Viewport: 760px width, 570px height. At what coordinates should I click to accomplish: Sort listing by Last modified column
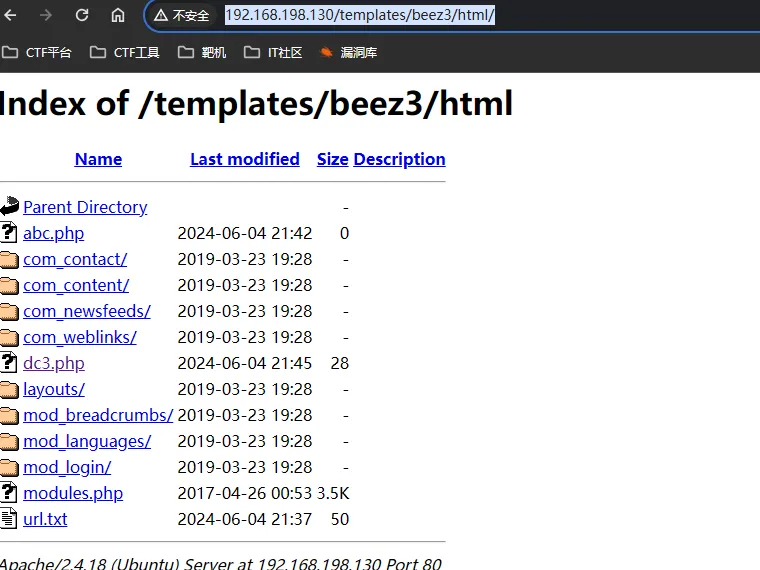point(245,159)
